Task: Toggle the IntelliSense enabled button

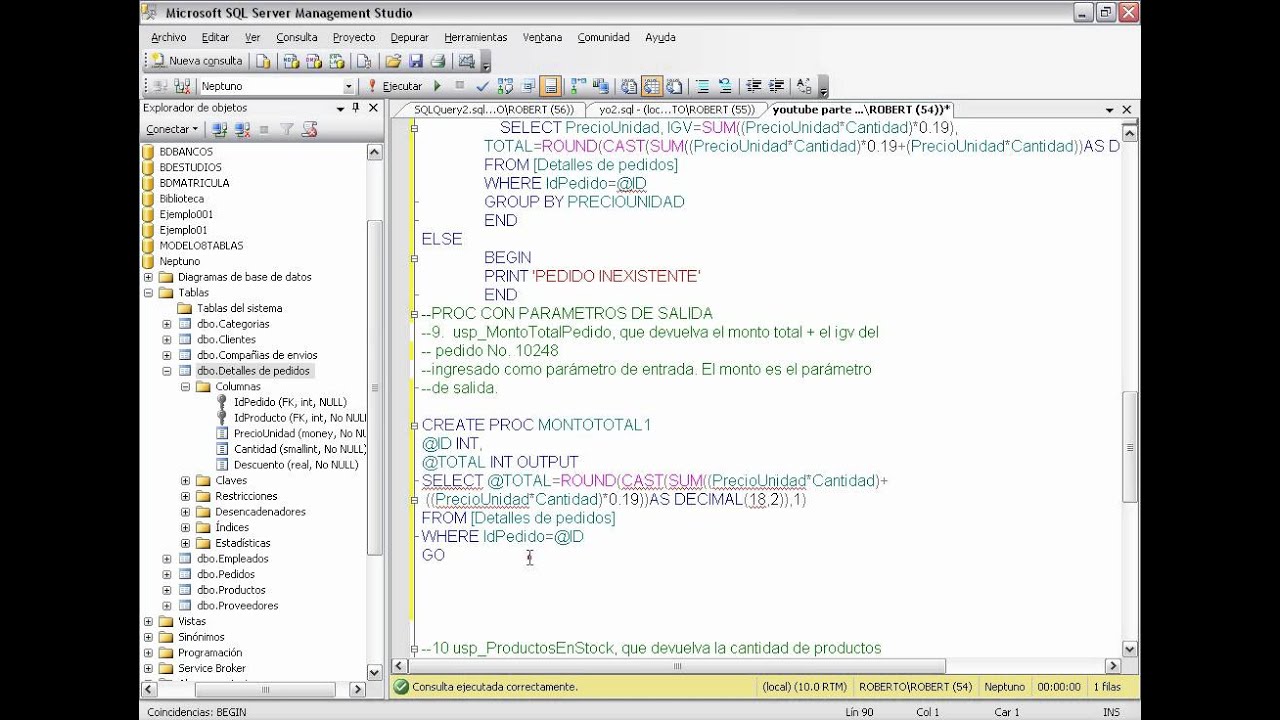Action: 550,87
